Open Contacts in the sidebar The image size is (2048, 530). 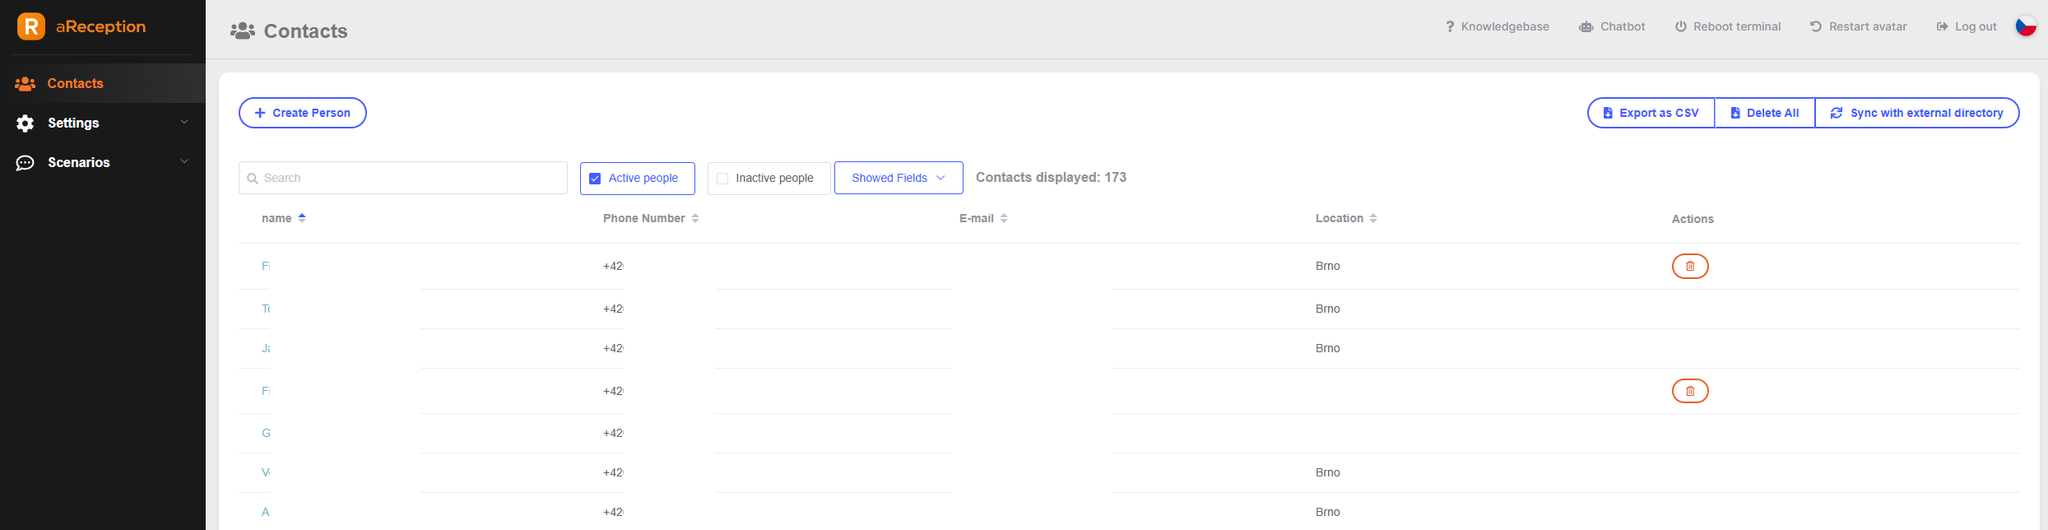(x=102, y=83)
